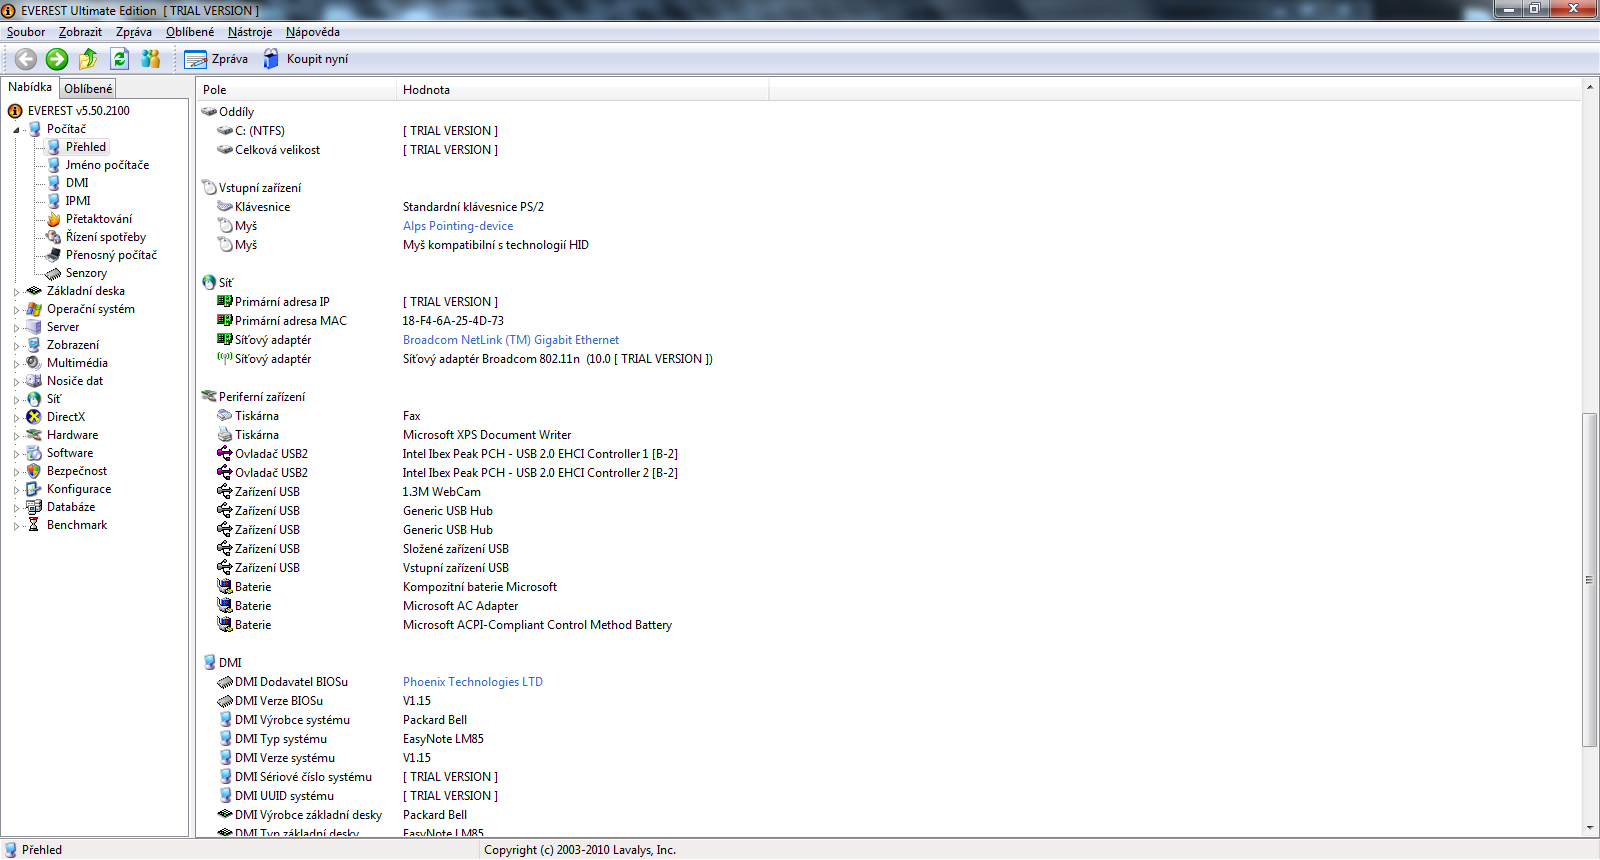The image size is (1600, 860).
Task: Click Kompozitní baterie row's battery icon
Action: coord(225,587)
